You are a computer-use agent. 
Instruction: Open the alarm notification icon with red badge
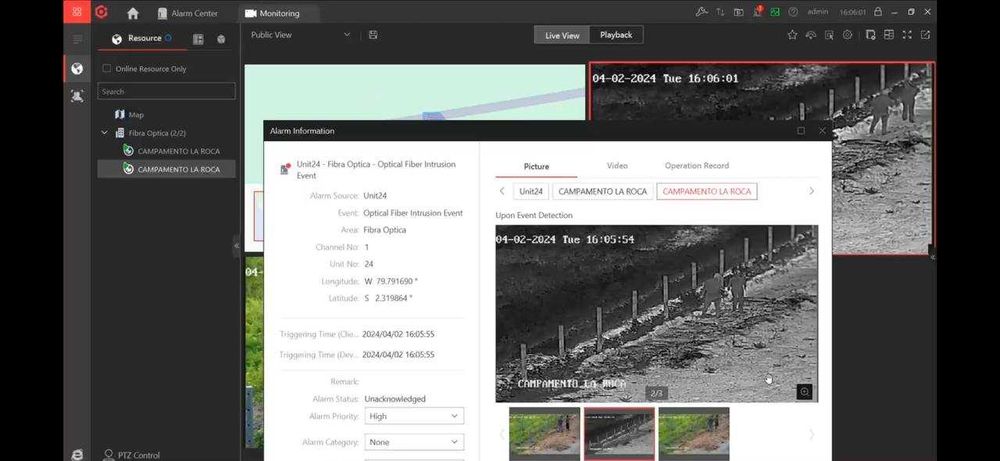coord(757,11)
